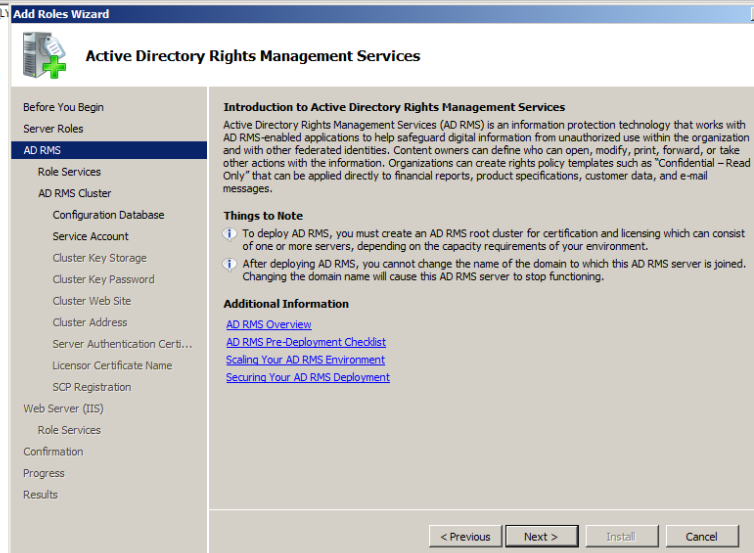Screen dimensions: 754x553
Task: Select the AD RMS Cluster step
Action: (x=74, y=193)
